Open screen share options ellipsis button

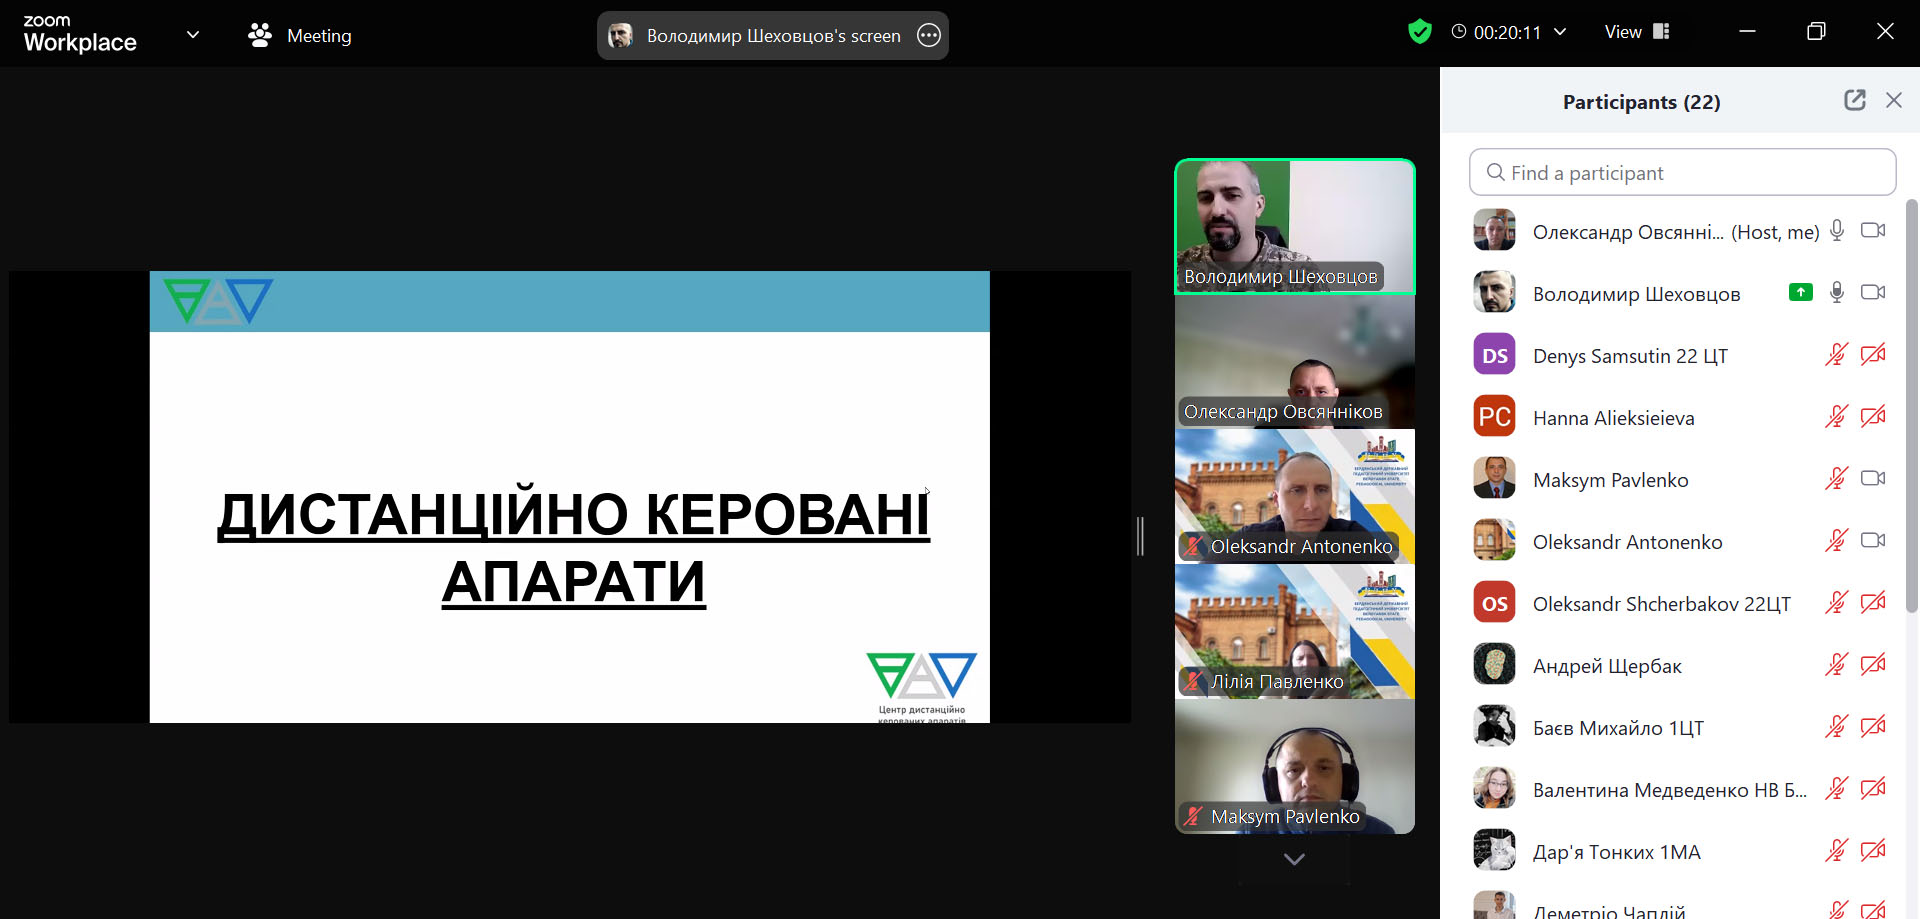pyautogui.click(x=929, y=36)
